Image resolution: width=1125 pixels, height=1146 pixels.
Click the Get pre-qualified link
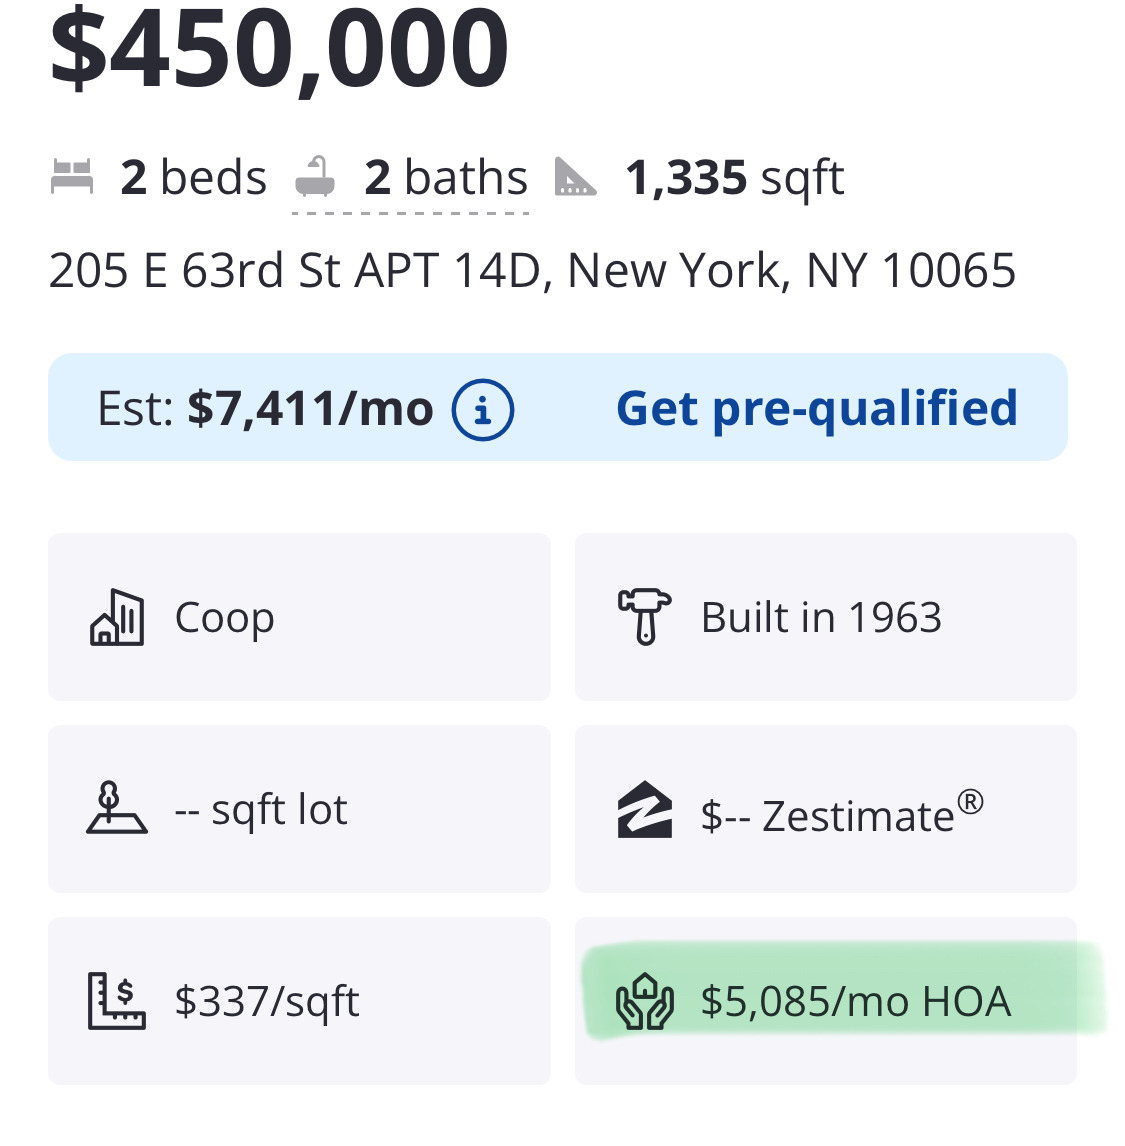[816, 408]
